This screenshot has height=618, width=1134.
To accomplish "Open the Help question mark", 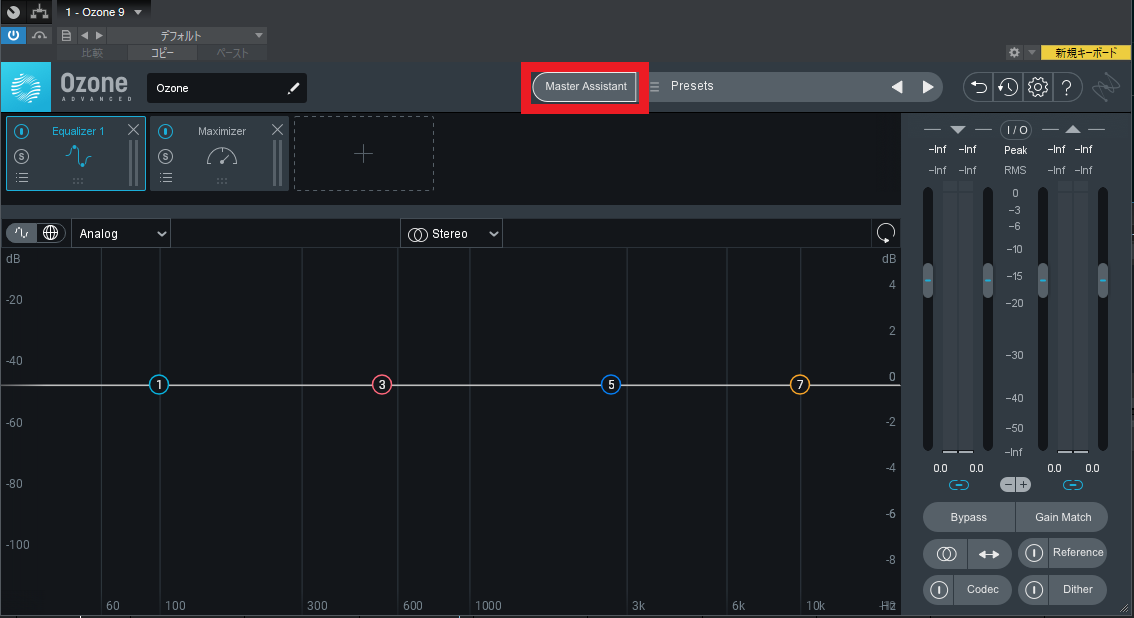I will [x=1067, y=87].
